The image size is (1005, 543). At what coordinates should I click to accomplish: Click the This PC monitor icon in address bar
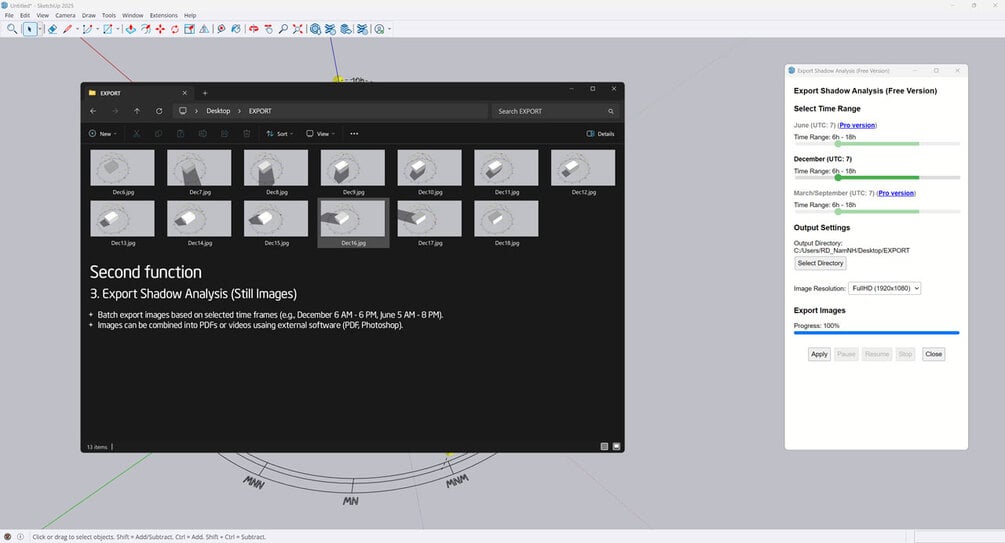tap(183, 111)
